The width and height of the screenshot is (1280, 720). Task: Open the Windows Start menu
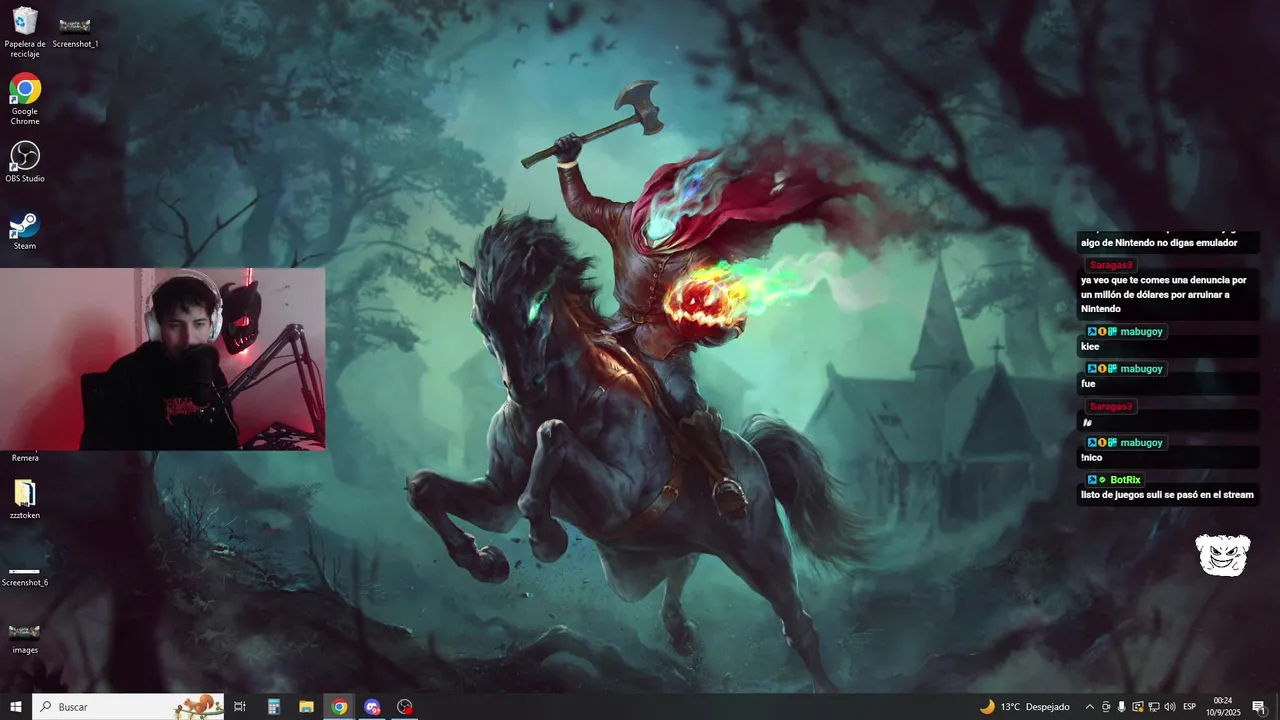click(x=16, y=707)
